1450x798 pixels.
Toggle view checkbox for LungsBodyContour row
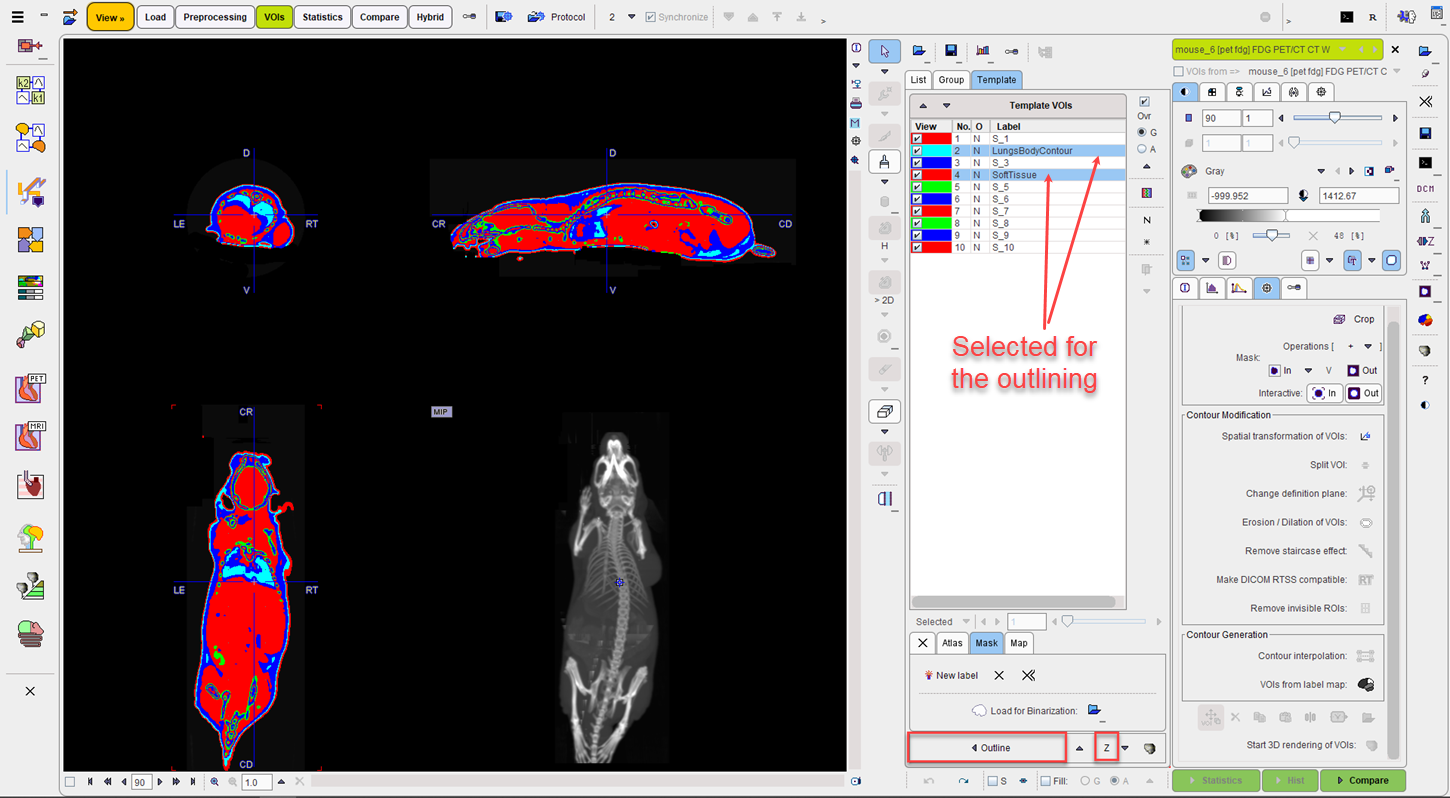pyautogui.click(x=917, y=151)
